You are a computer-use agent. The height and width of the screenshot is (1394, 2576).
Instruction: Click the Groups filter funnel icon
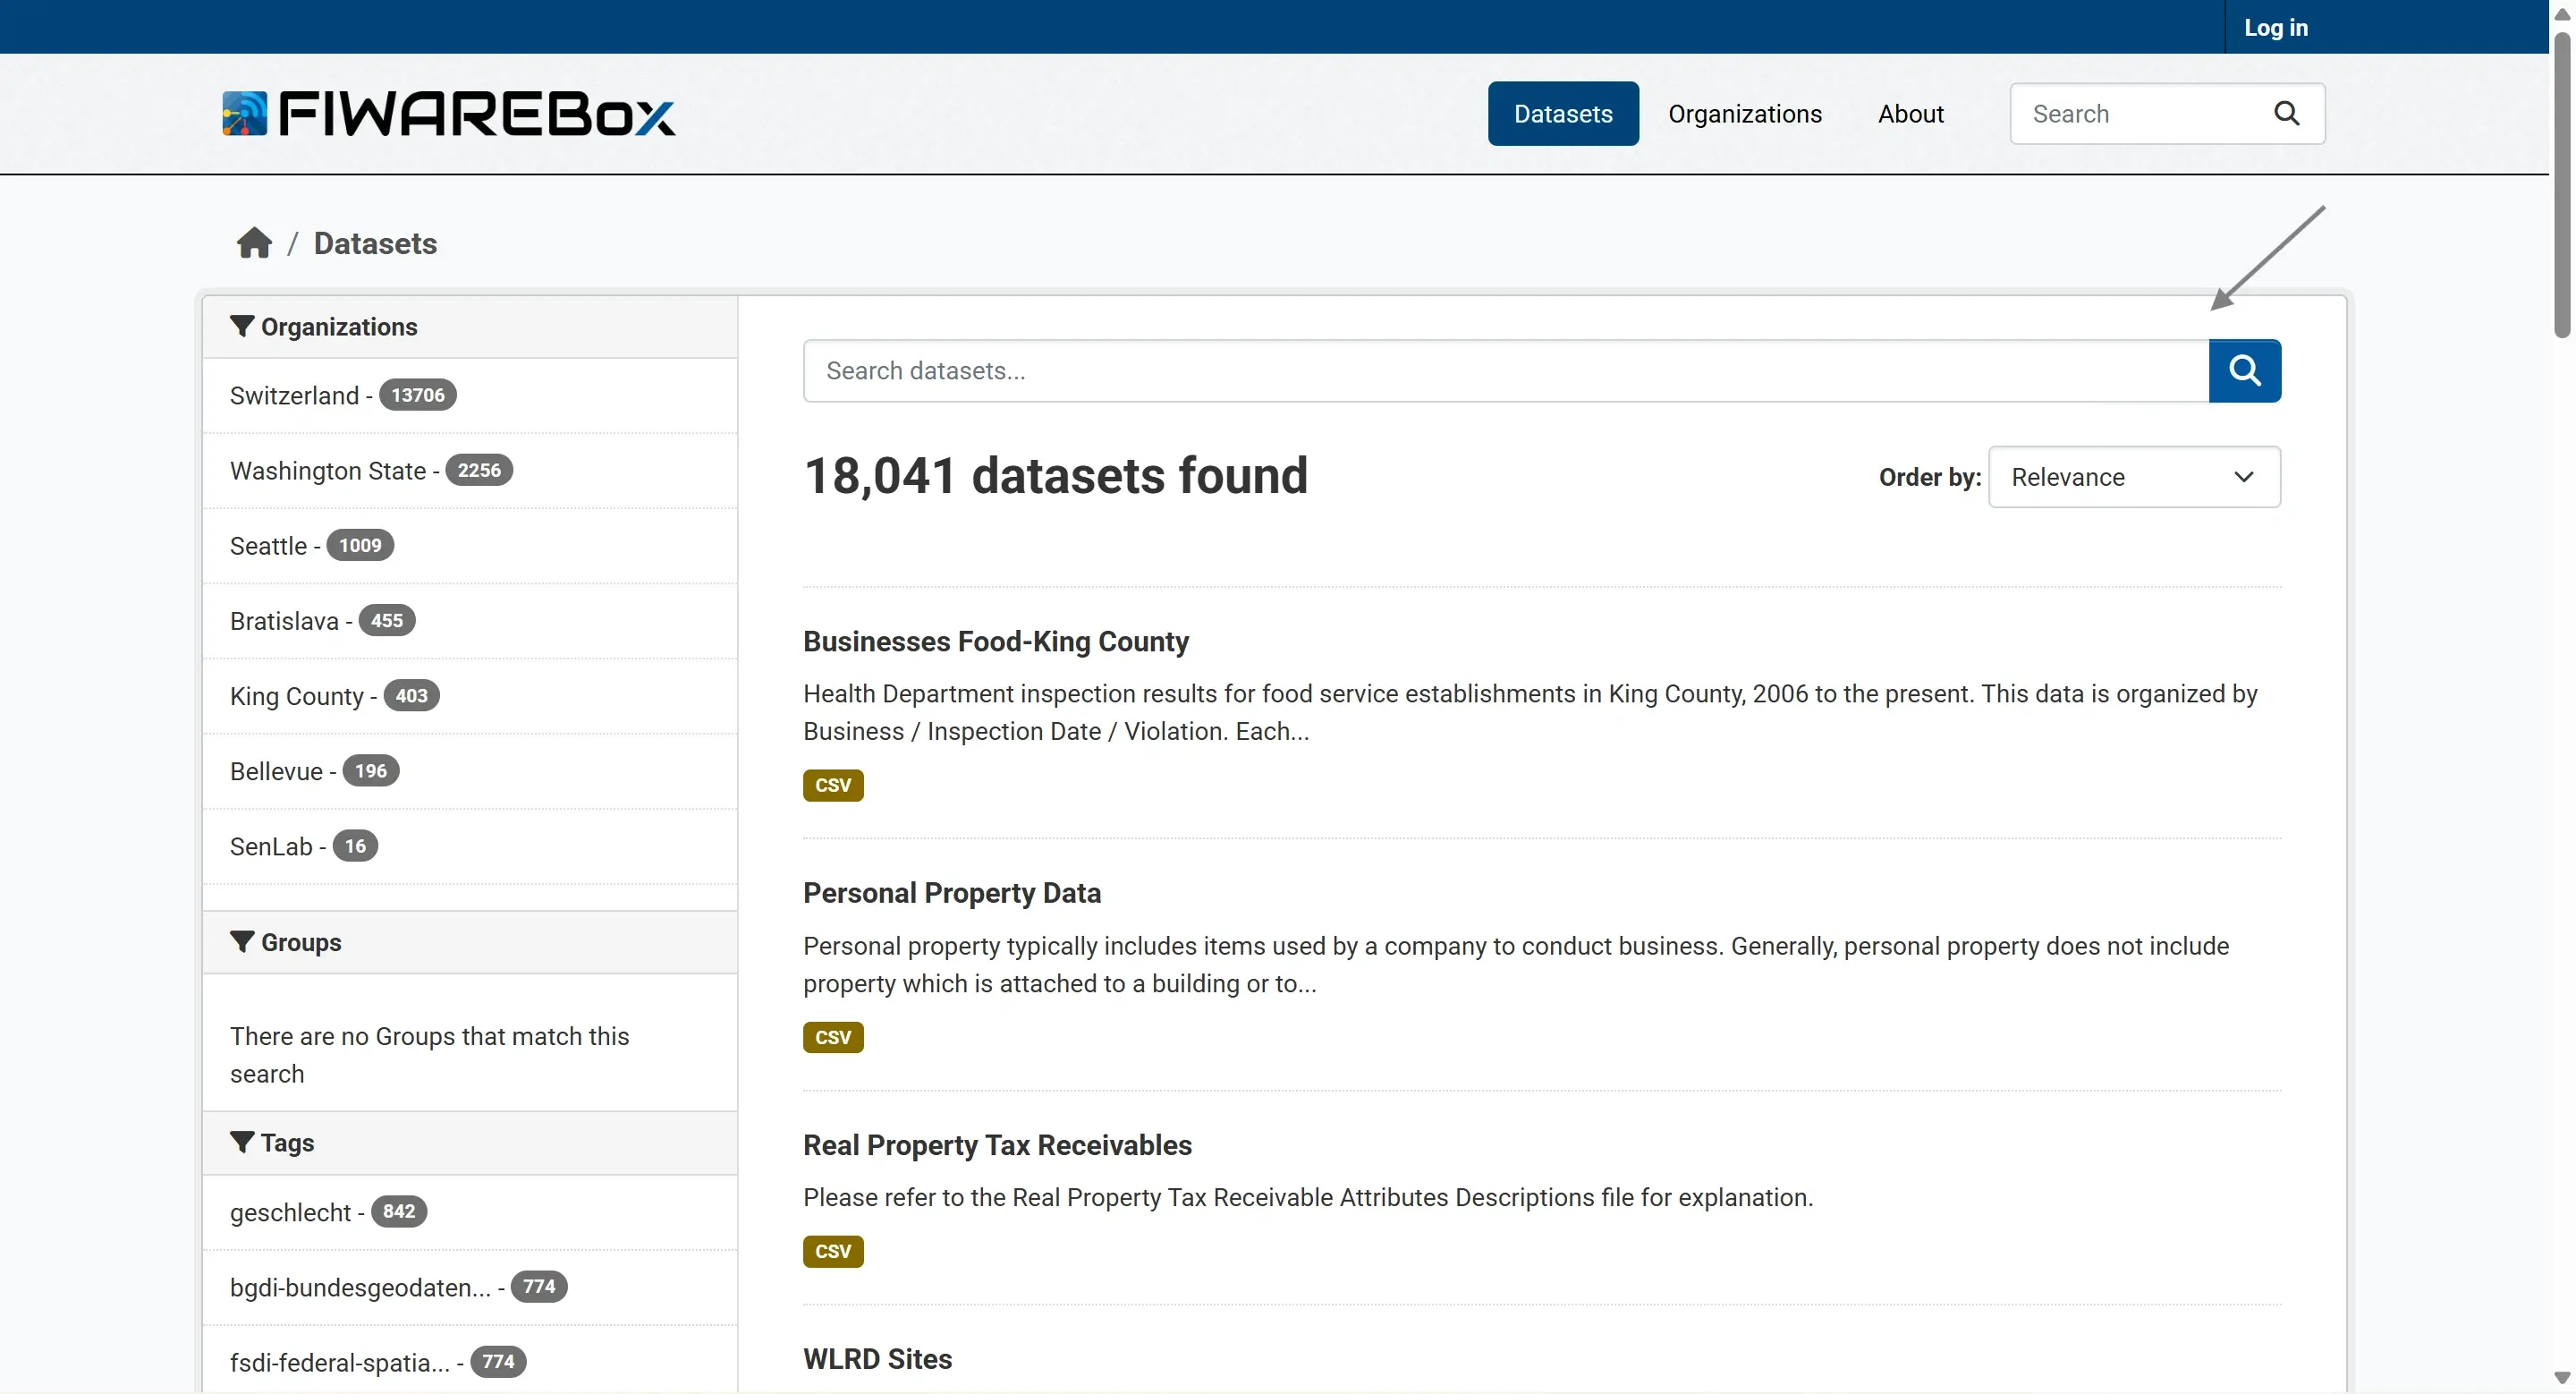click(x=241, y=942)
